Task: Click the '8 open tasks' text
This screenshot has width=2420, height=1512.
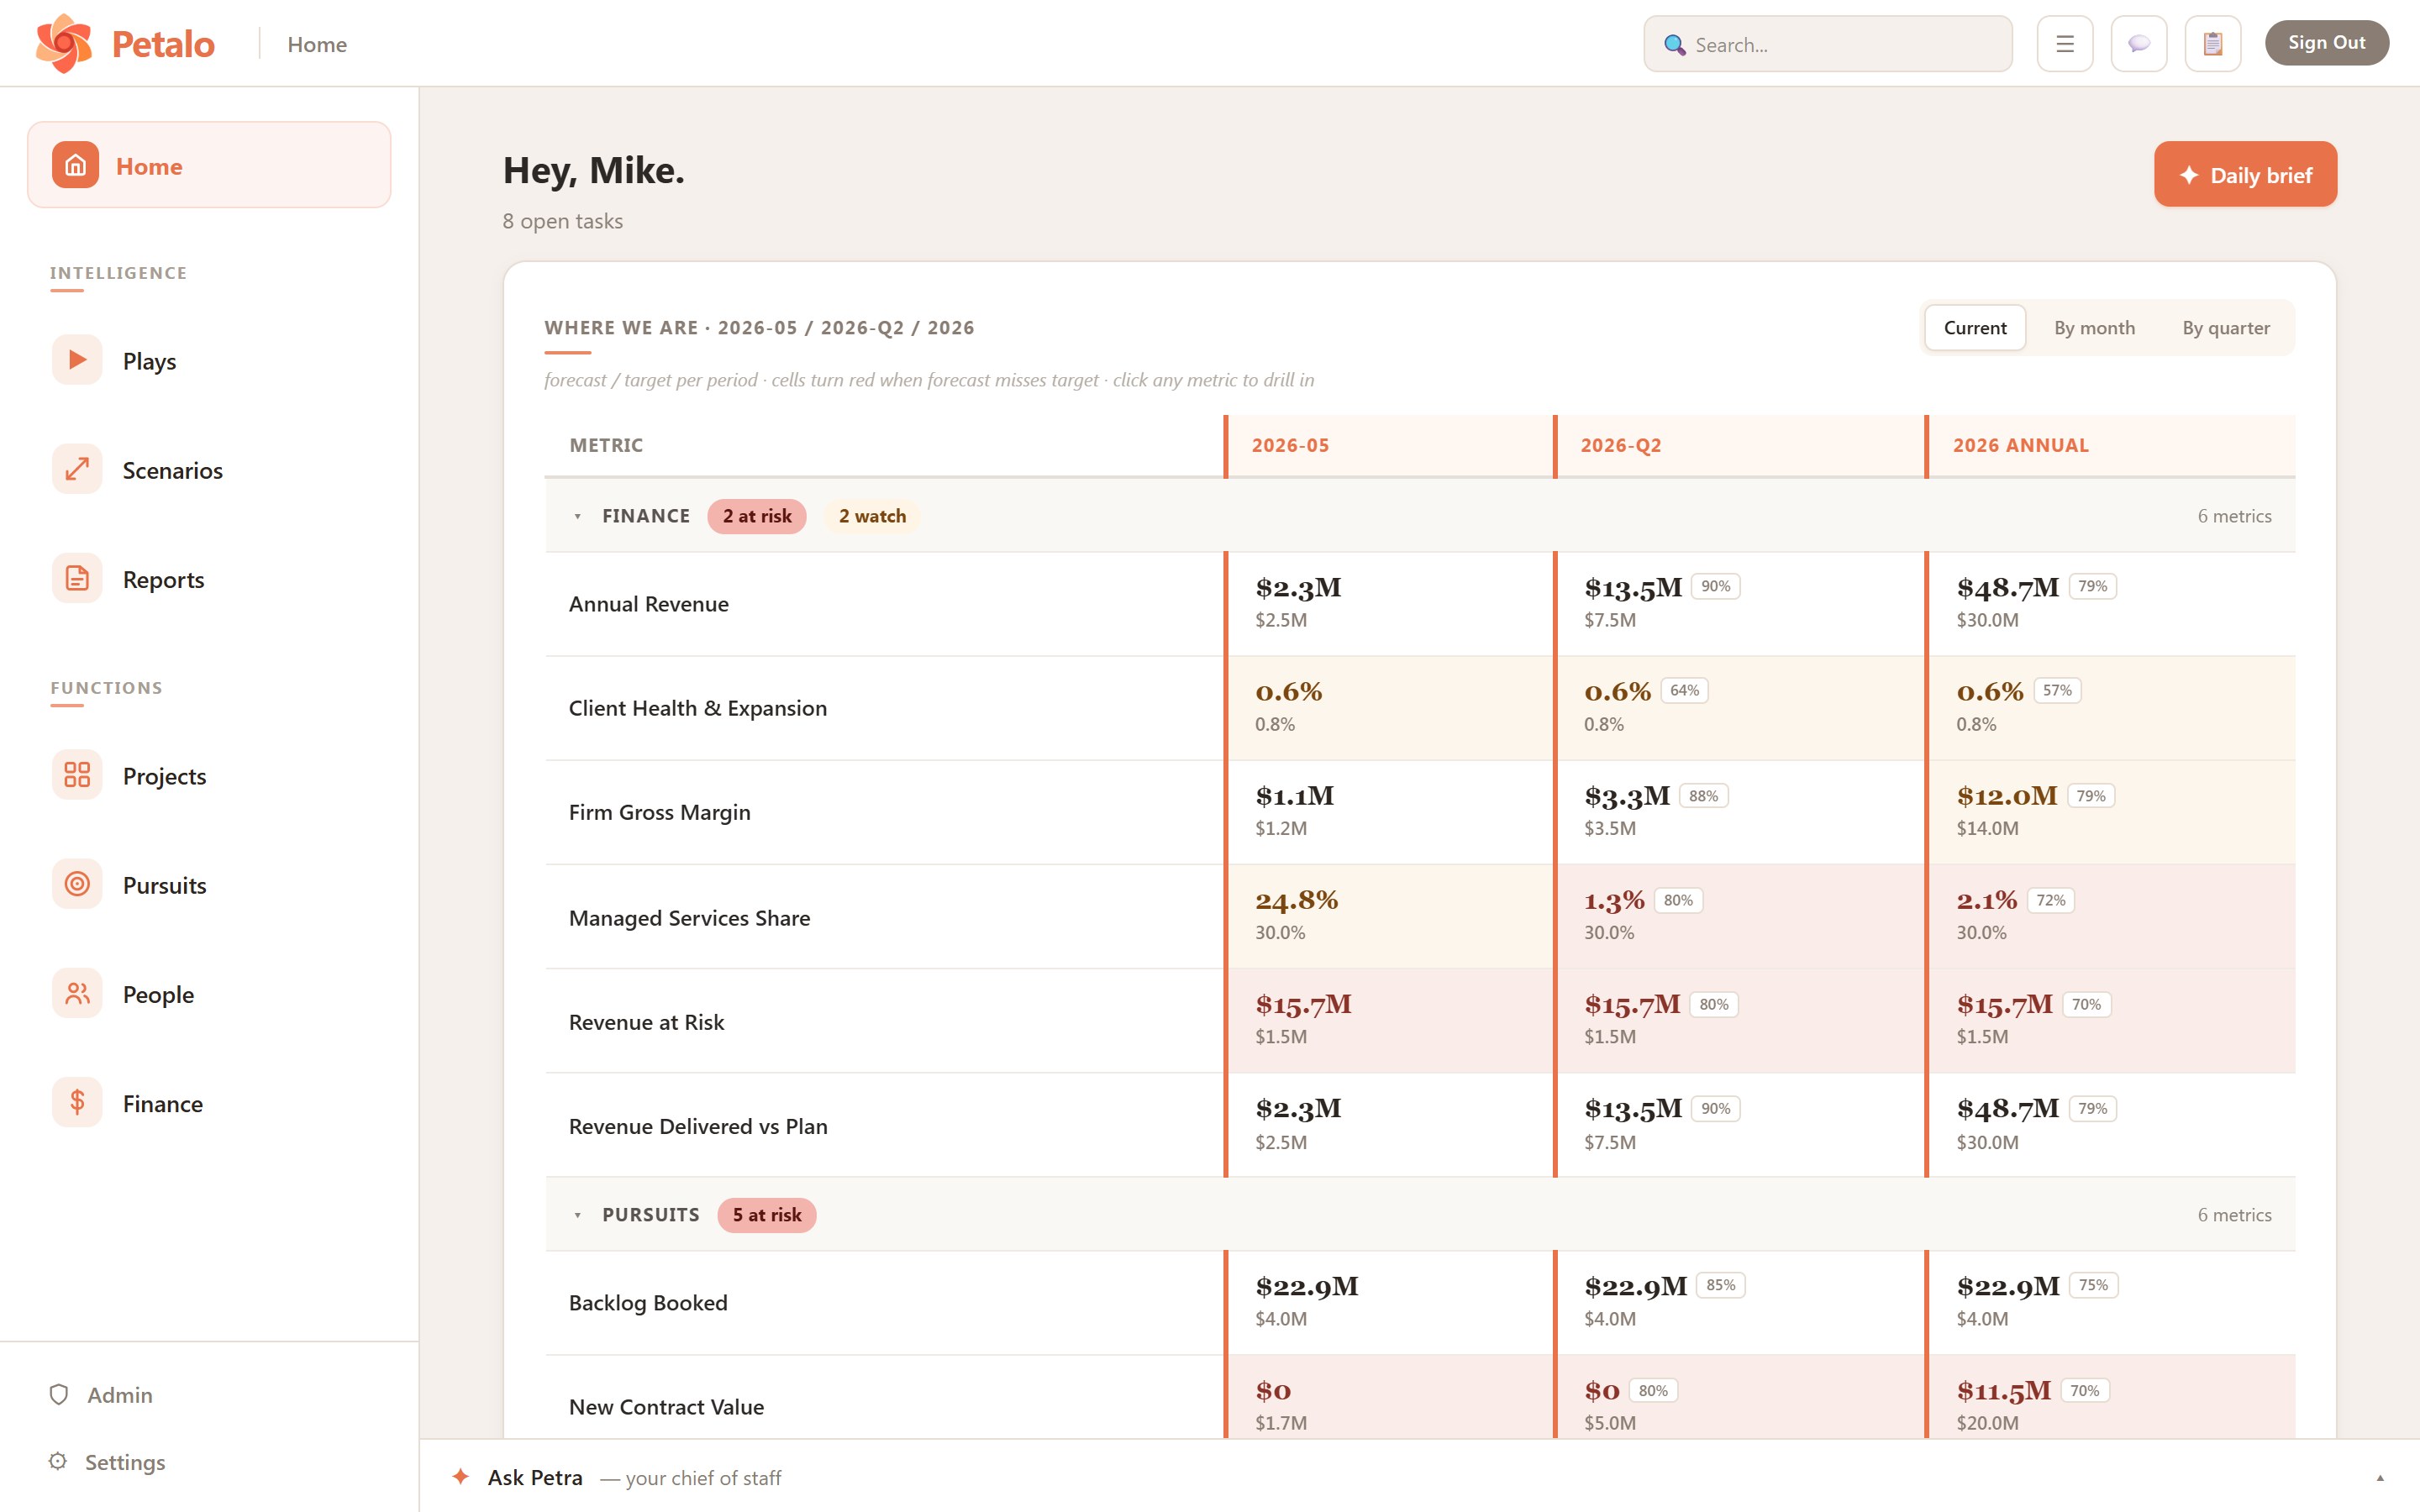Action: (563, 221)
